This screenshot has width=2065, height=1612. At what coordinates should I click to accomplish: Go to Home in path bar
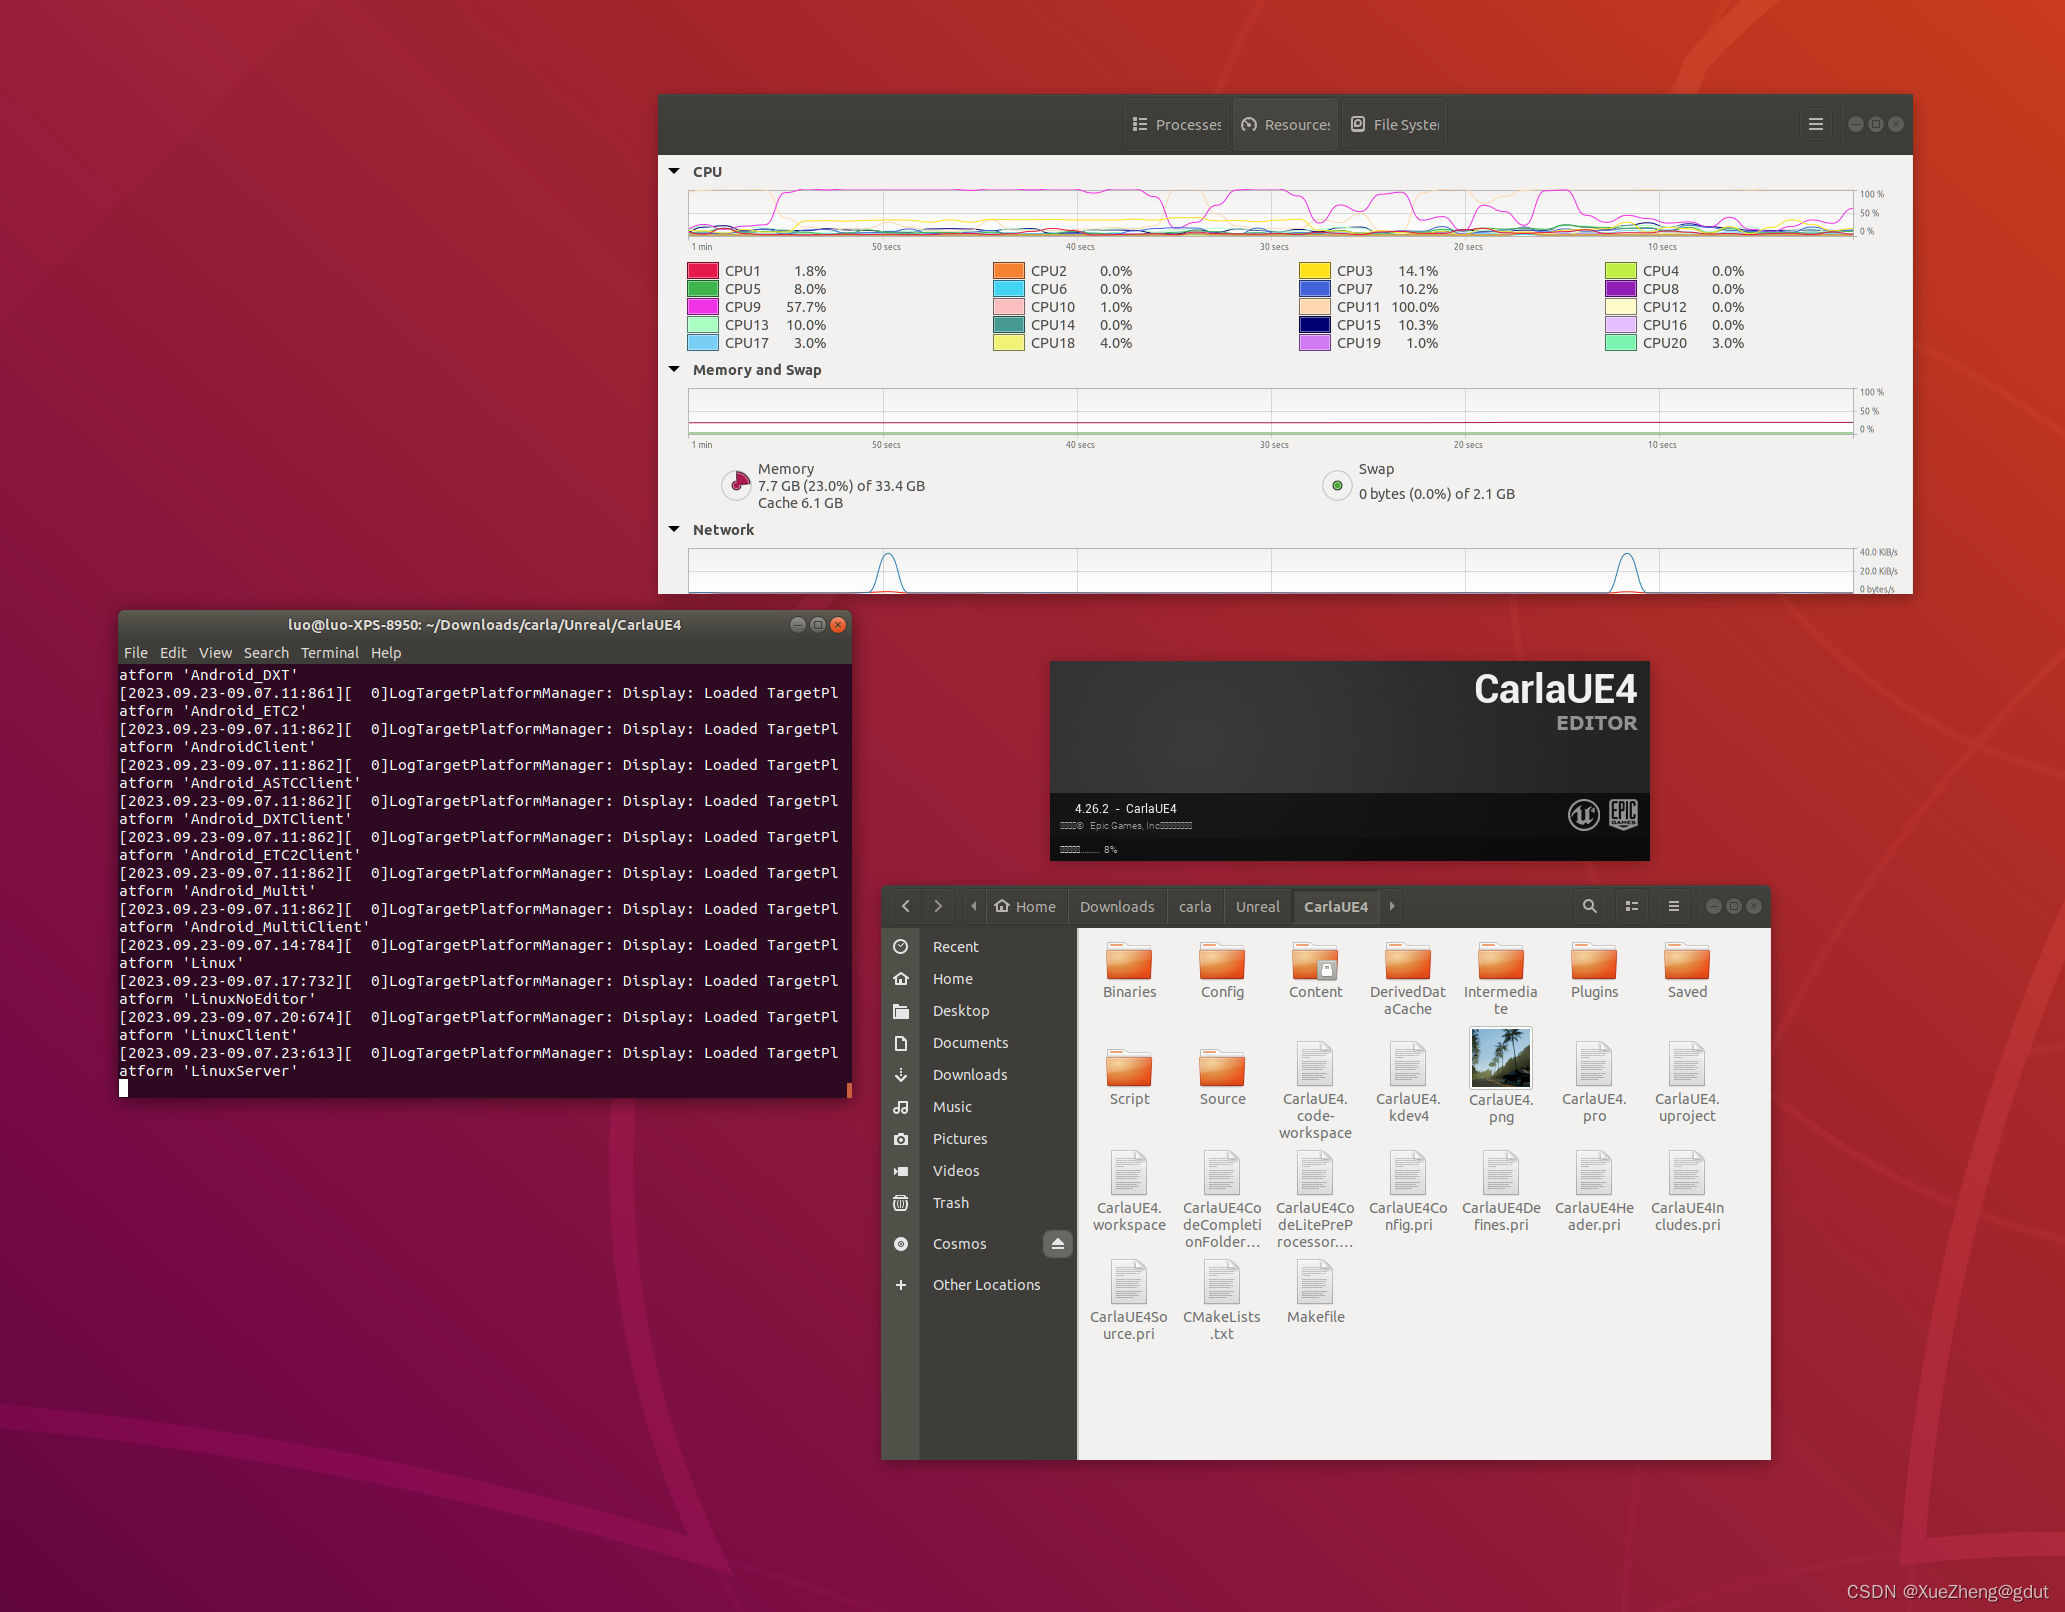tap(1026, 906)
